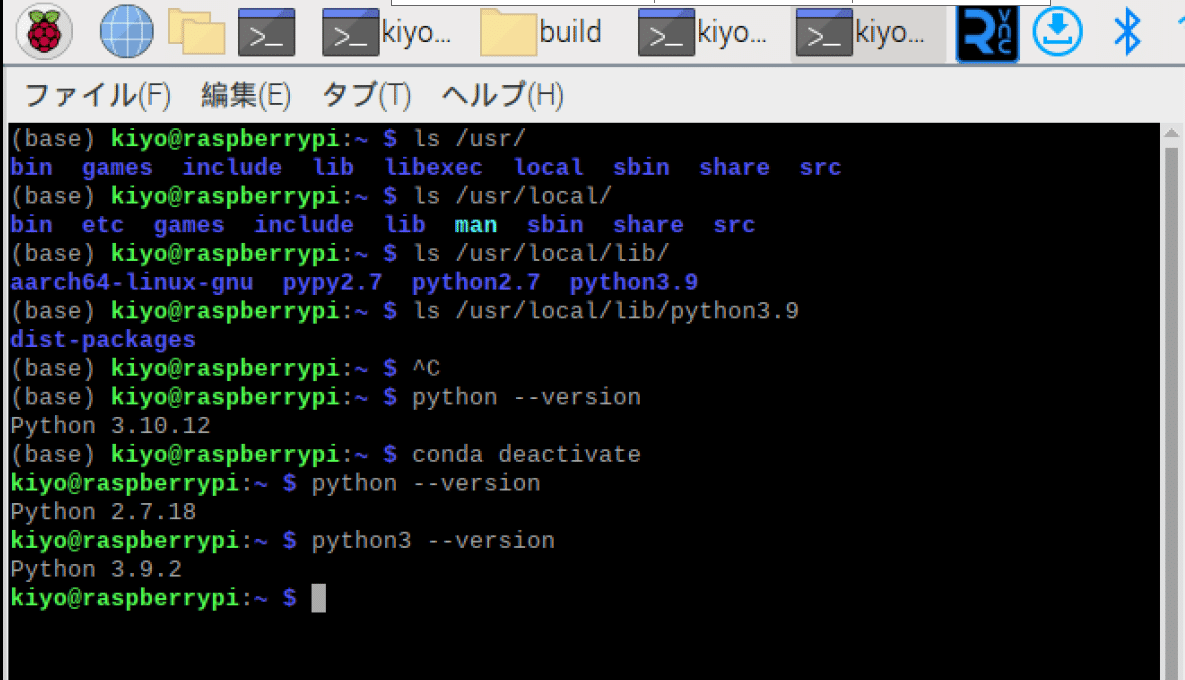The image size is (1185, 680).
Task: Click the 'Python 3.9.2' output line
Action: point(96,569)
